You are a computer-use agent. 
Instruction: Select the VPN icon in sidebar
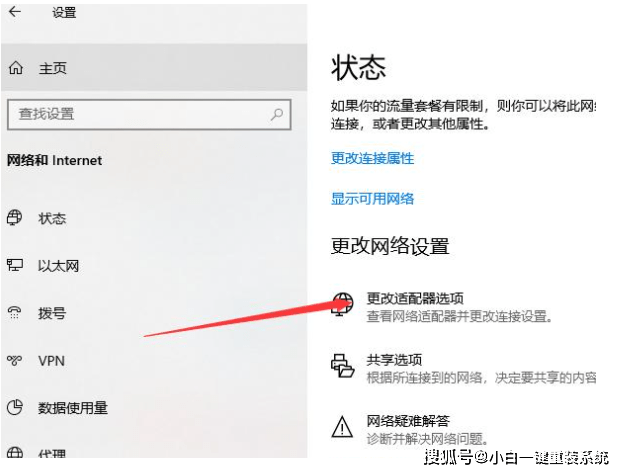click(x=15, y=360)
